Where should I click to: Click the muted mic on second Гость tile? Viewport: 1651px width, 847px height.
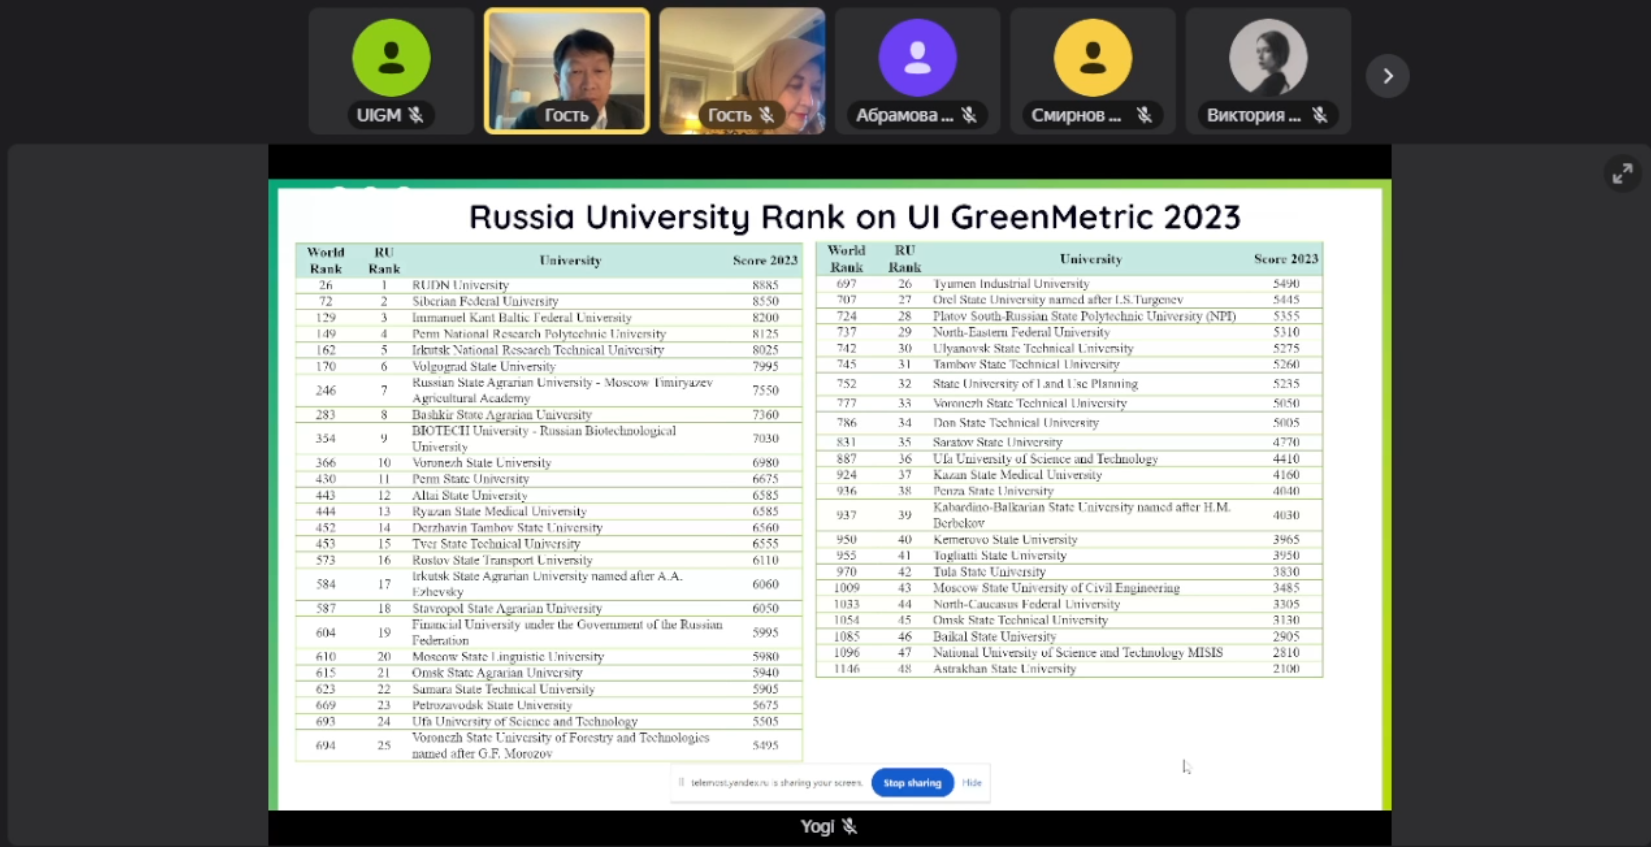(767, 115)
